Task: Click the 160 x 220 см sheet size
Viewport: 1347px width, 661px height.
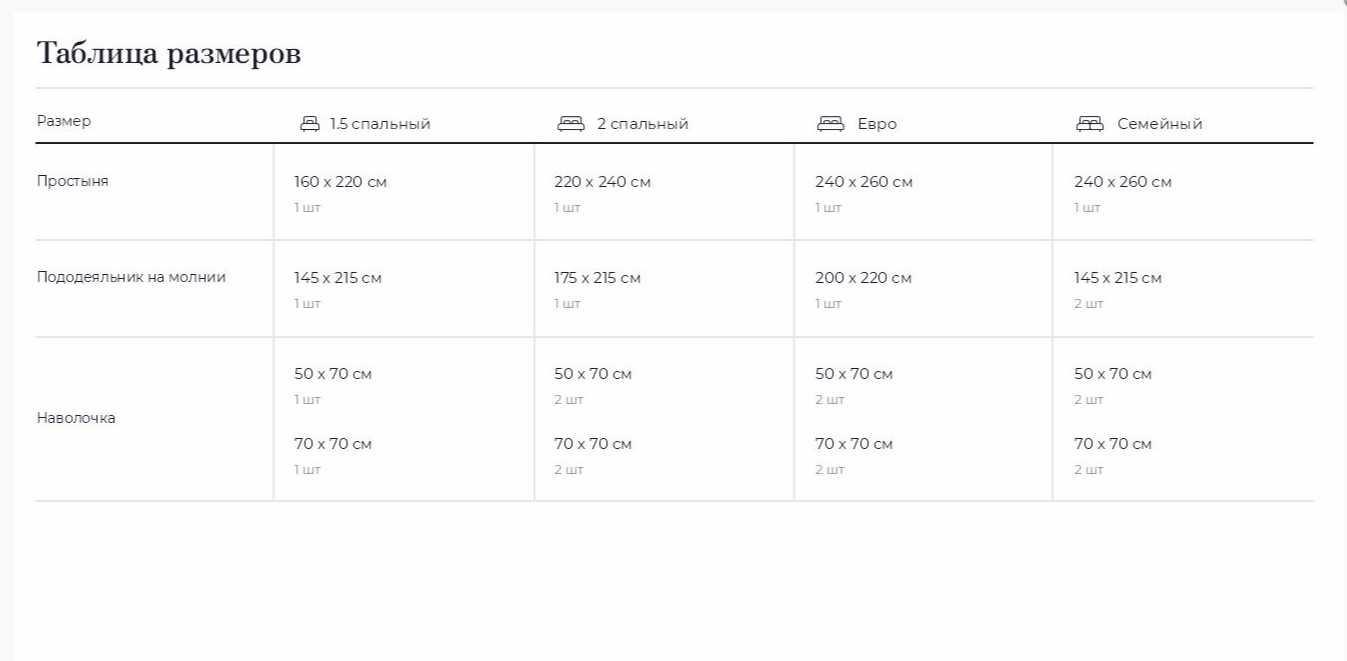Action: (340, 182)
